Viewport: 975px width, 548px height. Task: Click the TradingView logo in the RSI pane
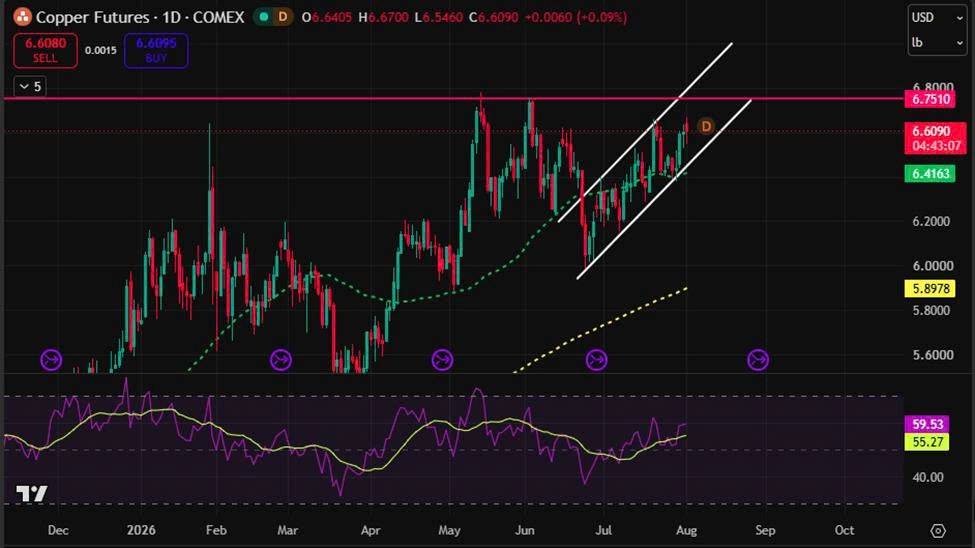click(32, 494)
